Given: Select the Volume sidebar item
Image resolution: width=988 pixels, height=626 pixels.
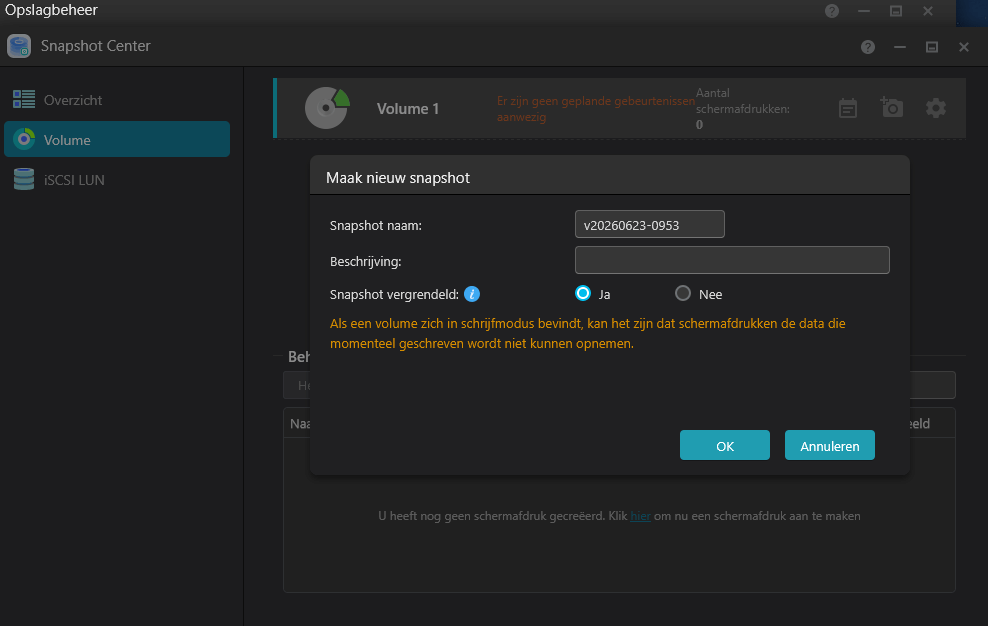Looking at the screenshot, I should click(117, 139).
